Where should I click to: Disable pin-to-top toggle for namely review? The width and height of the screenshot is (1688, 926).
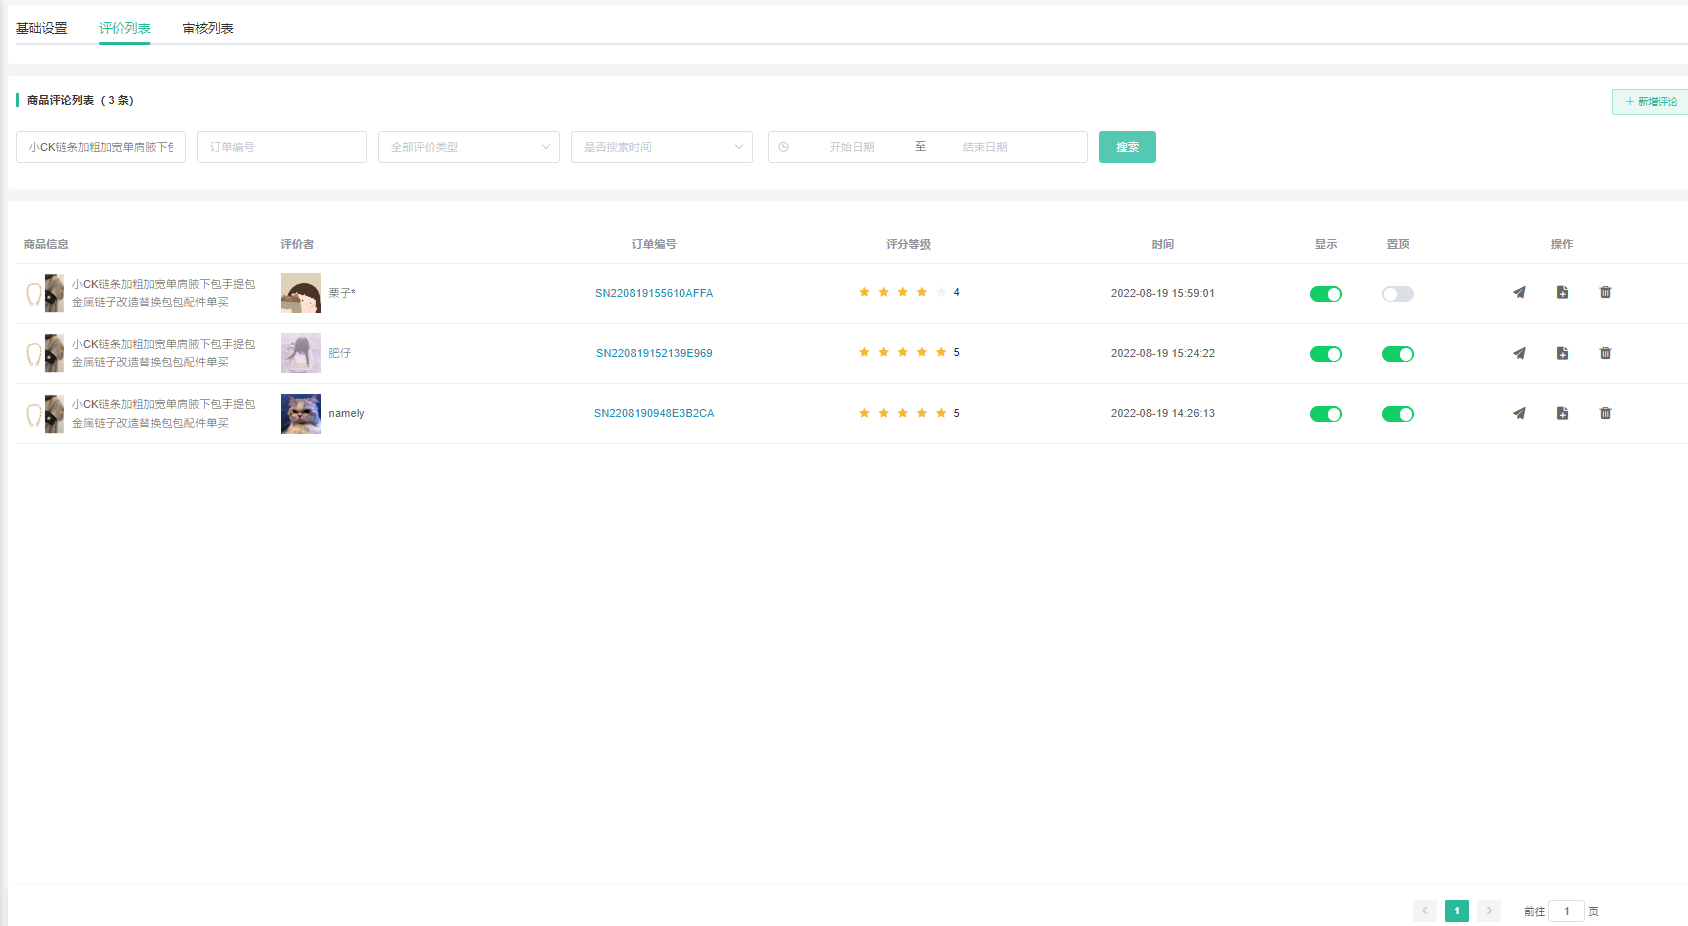[x=1397, y=414]
